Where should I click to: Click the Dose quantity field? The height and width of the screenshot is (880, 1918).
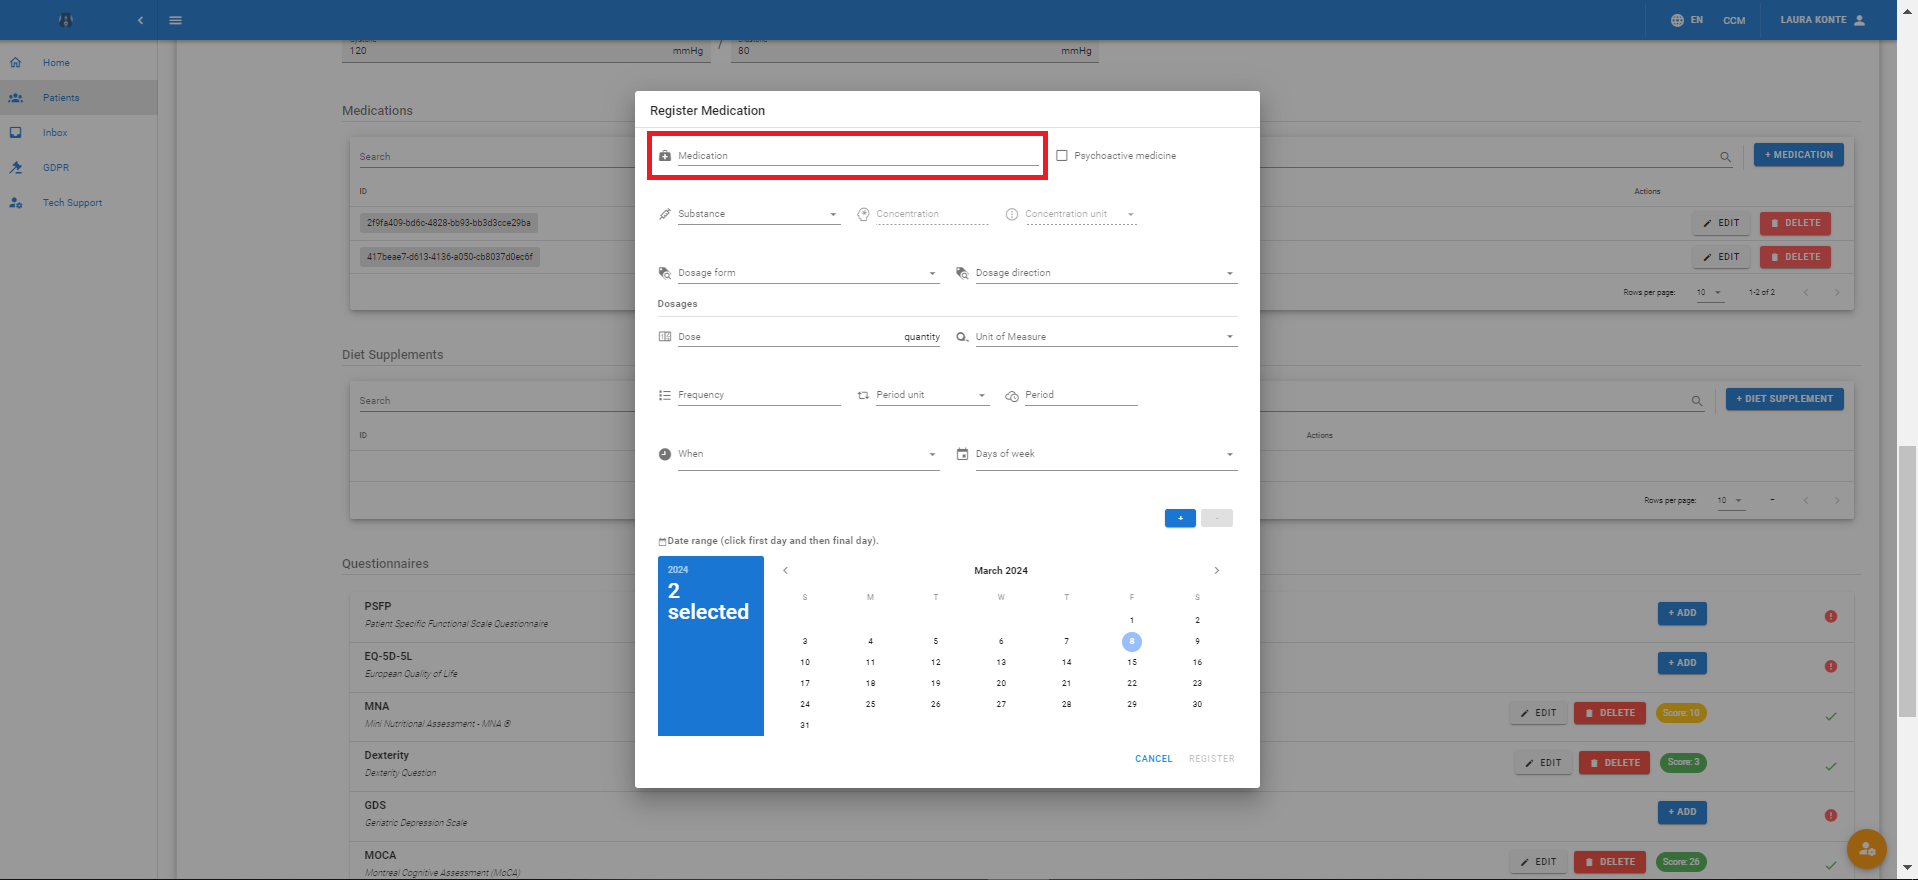pyautogui.click(x=808, y=337)
